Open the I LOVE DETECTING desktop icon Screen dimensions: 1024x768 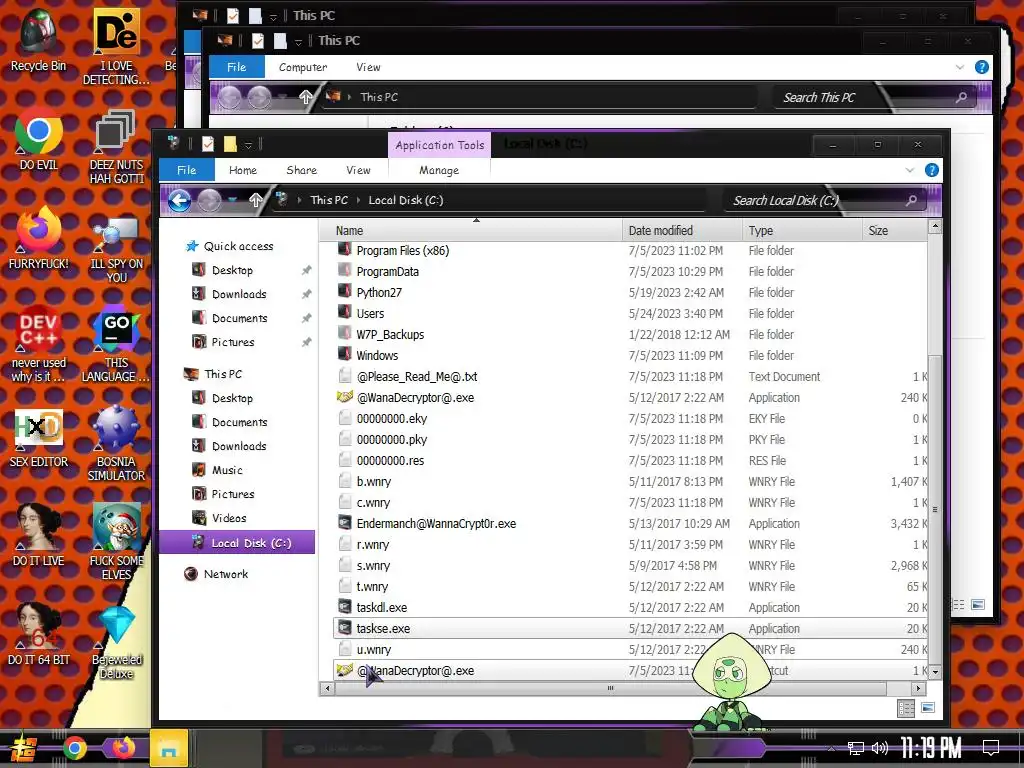[116, 46]
